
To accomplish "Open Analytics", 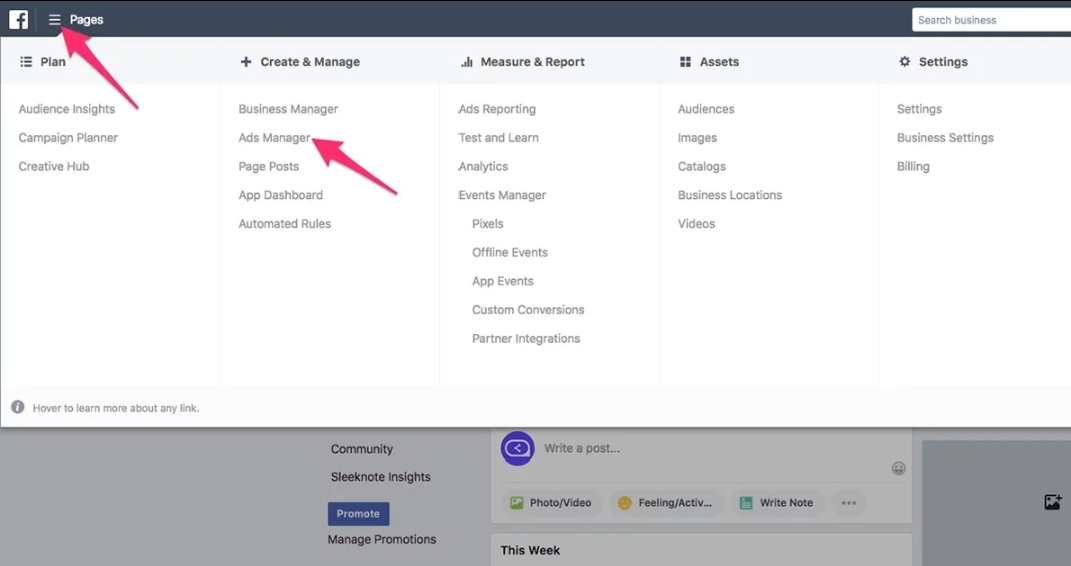I will pyautogui.click(x=483, y=167).
